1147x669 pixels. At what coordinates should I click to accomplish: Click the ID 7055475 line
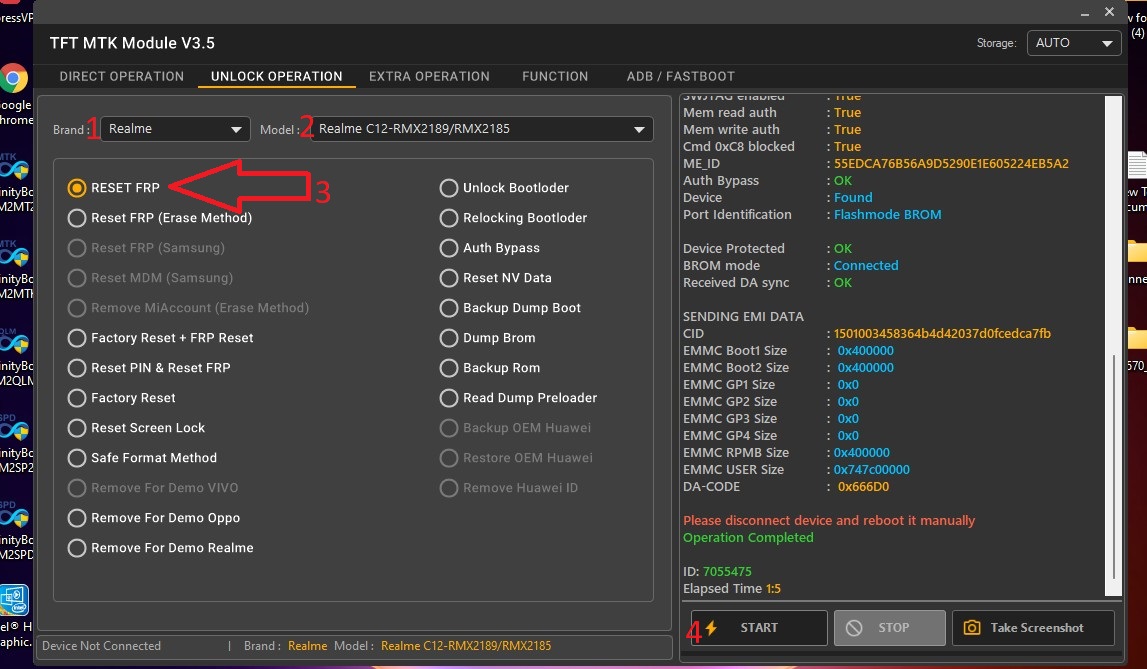click(x=717, y=572)
